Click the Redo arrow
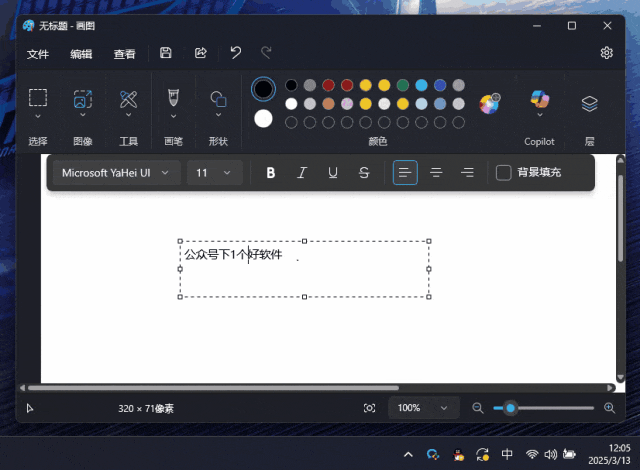 point(266,53)
